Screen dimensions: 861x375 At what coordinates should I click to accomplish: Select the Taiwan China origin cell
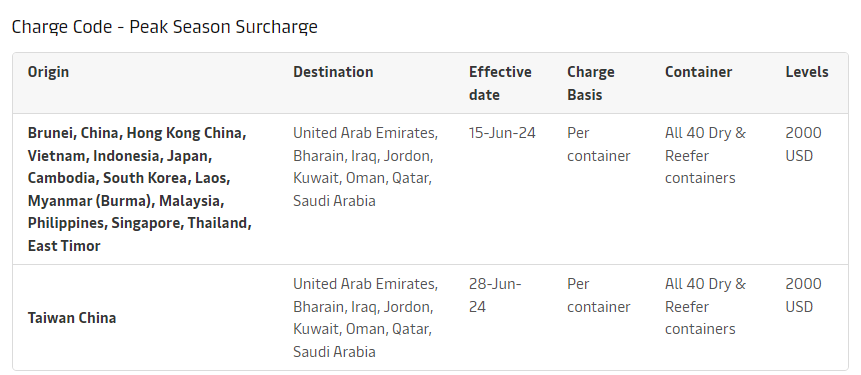click(72, 318)
